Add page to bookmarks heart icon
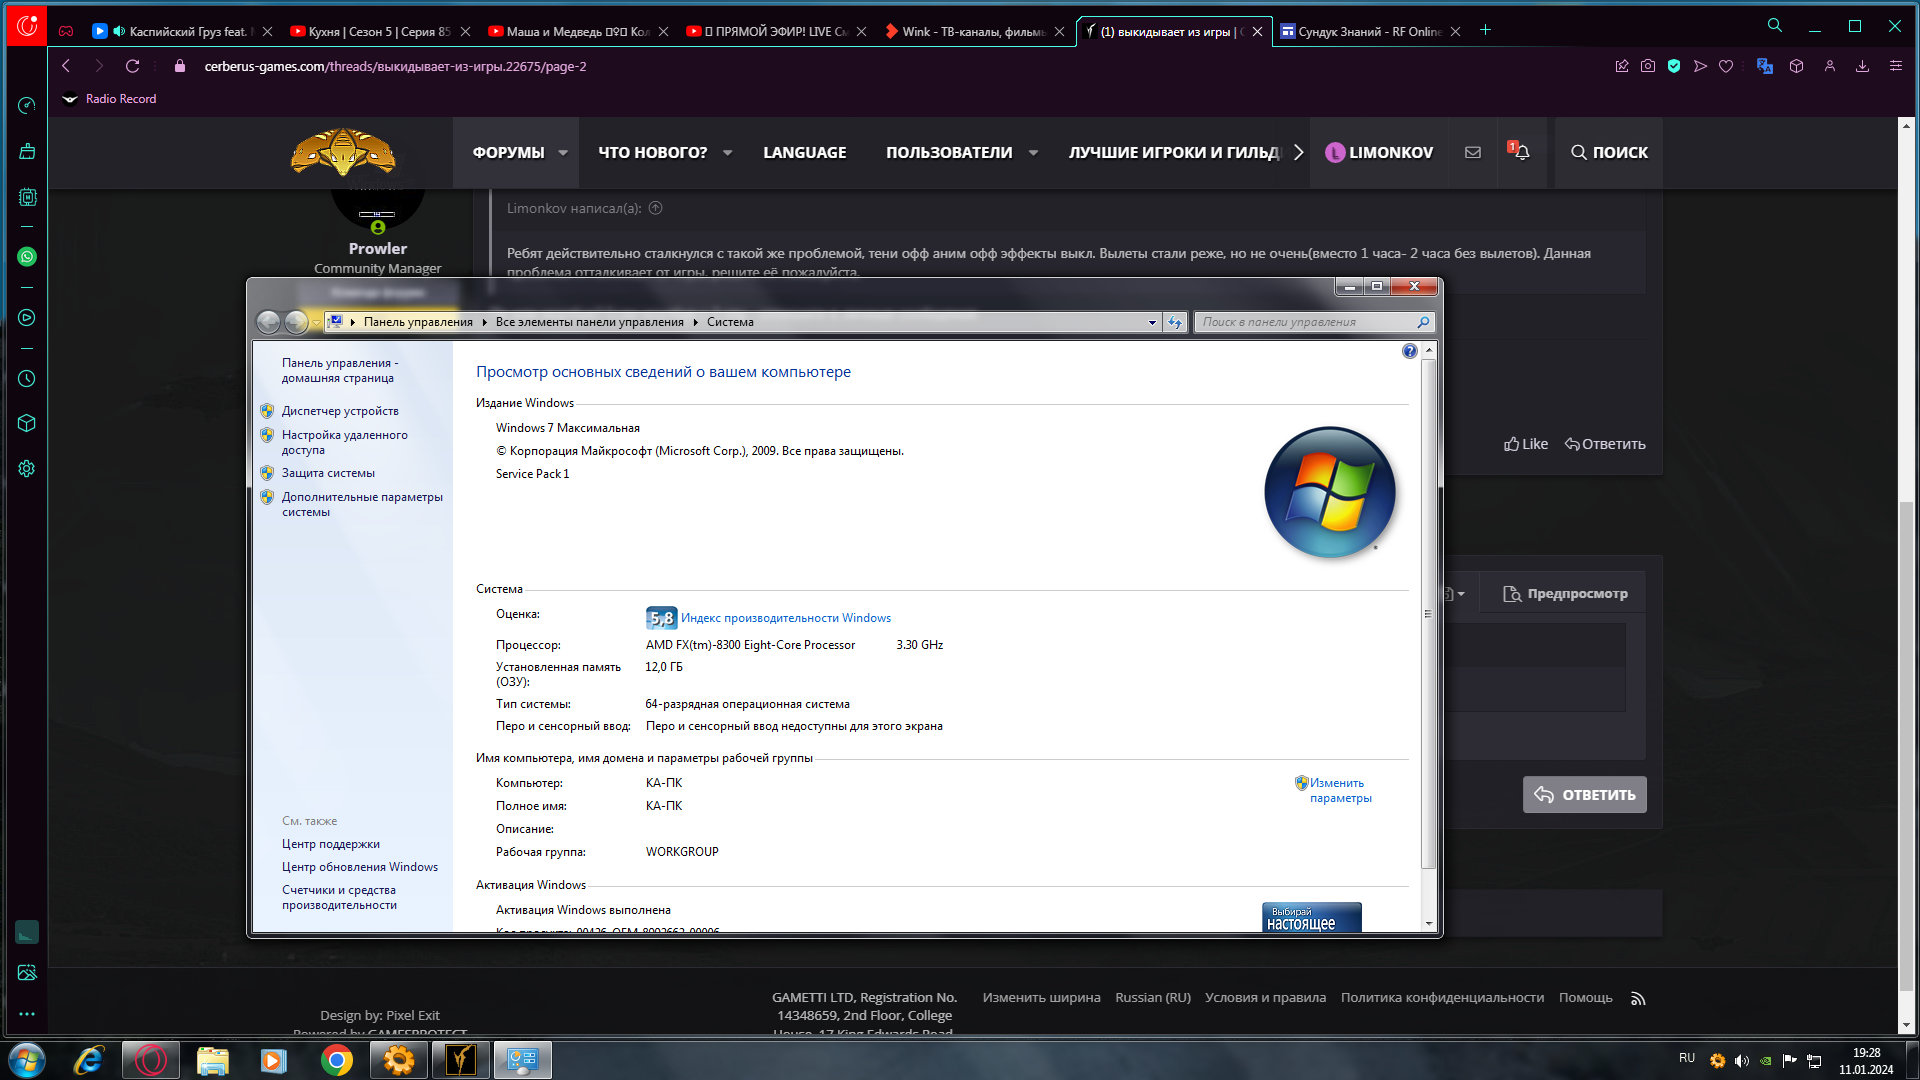Image resolution: width=1920 pixels, height=1080 pixels. [1726, 66]
